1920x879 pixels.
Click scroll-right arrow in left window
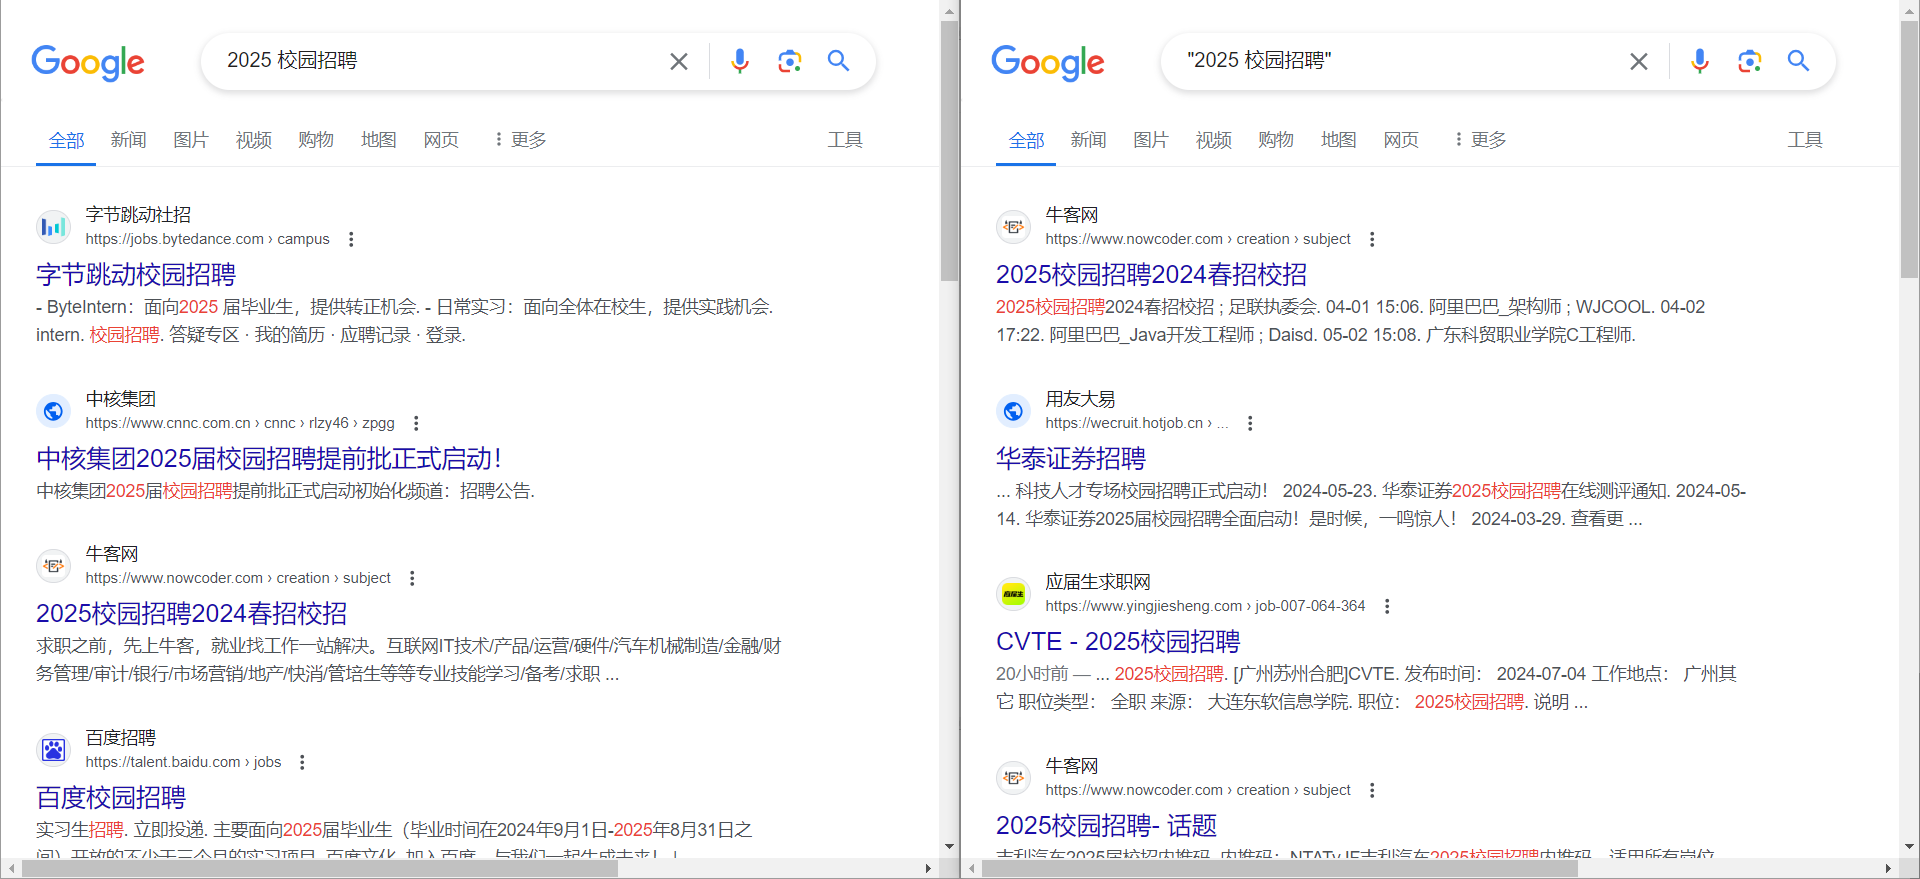929,868
